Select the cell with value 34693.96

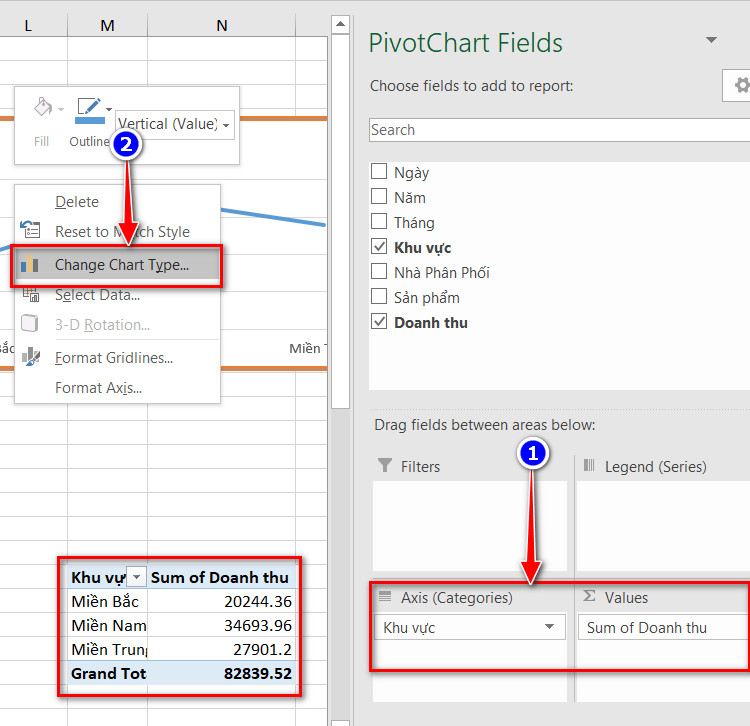pos(221,626)
